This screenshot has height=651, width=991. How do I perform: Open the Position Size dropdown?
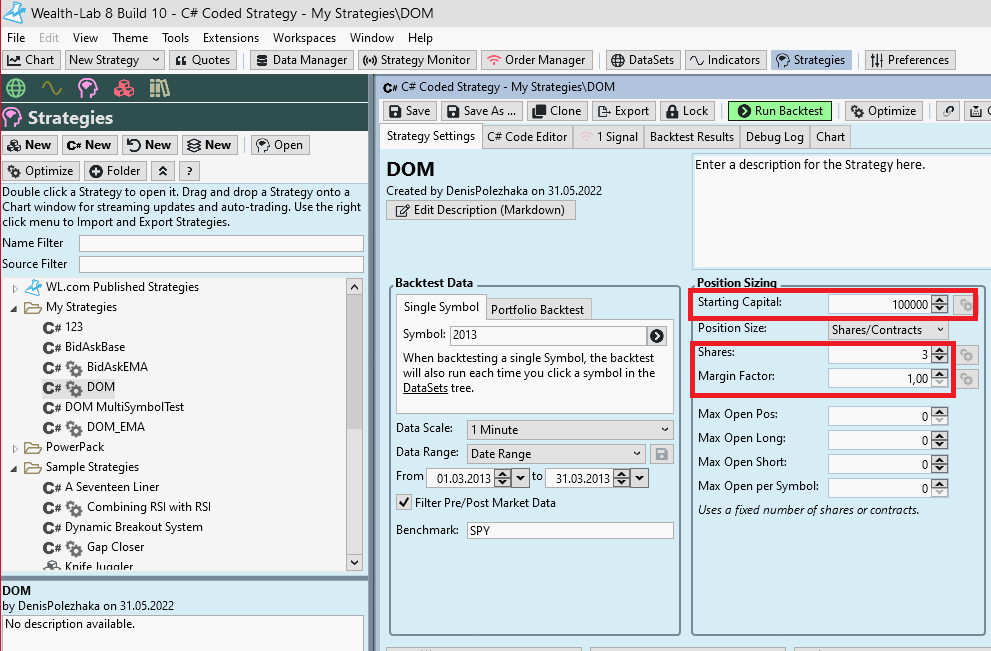(888, 329)
